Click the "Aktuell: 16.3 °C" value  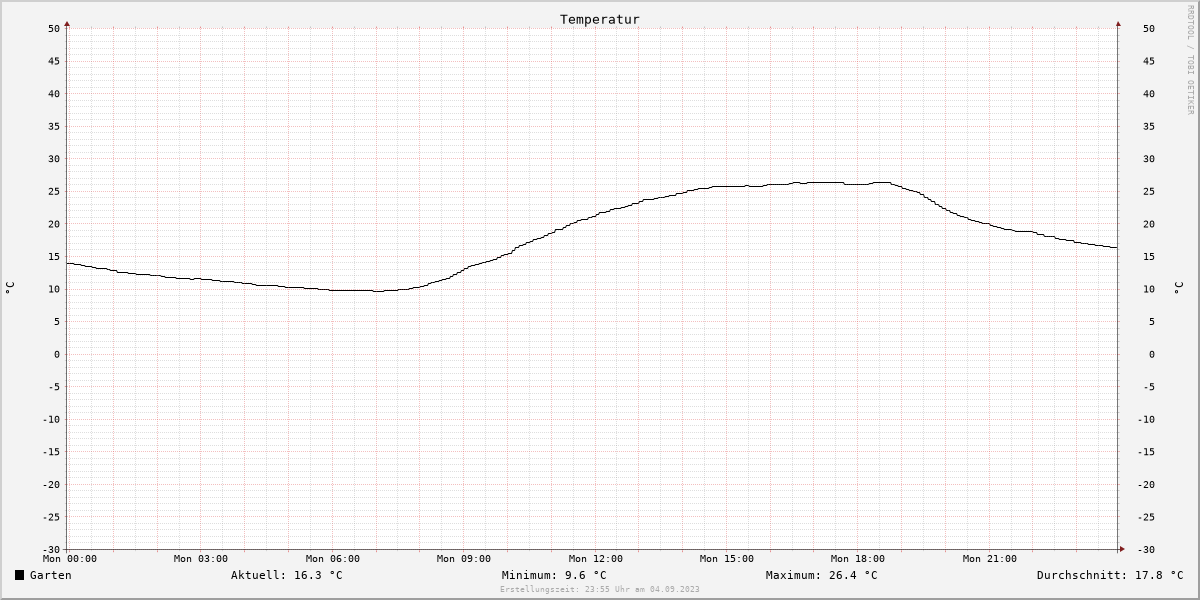pos(287,575)
